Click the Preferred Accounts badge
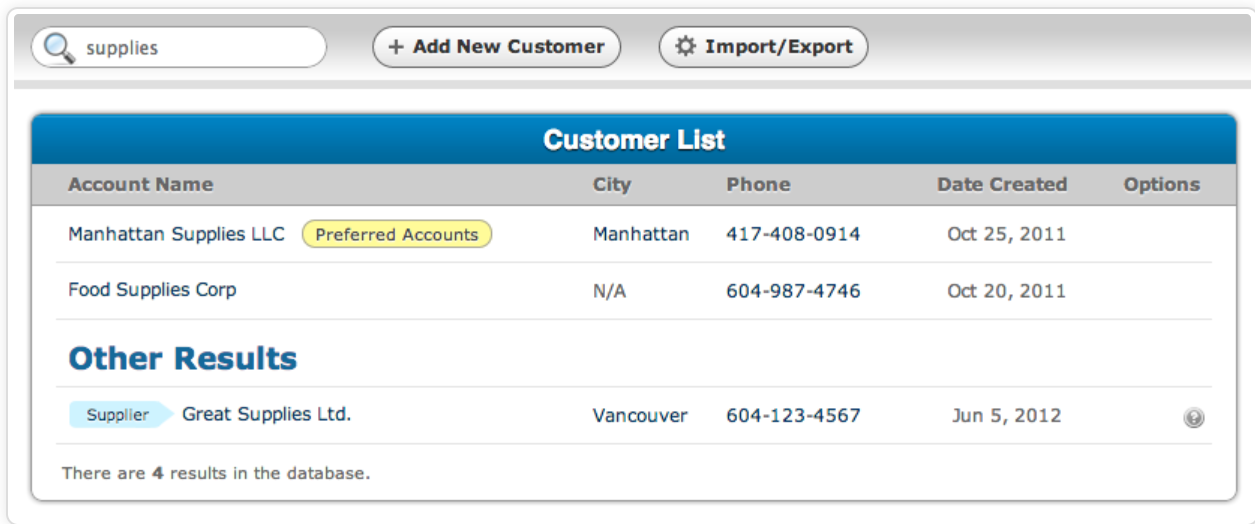1255x524 pixels. click(397, 235)
